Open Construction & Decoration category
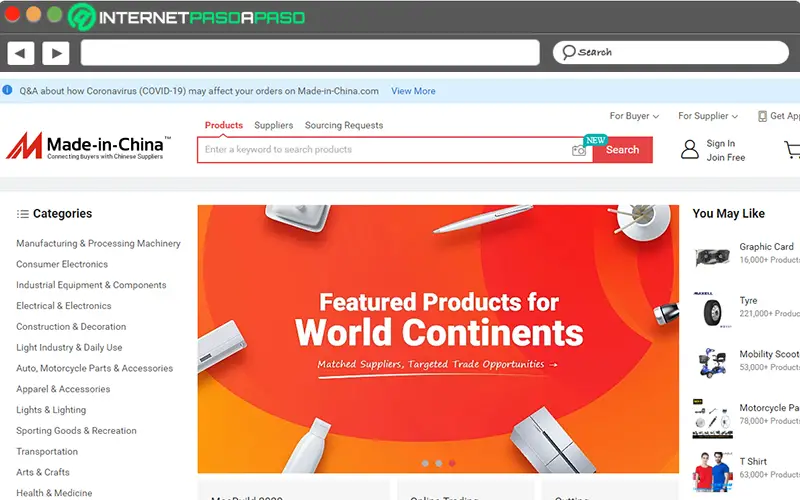 [x=71, y=327]
